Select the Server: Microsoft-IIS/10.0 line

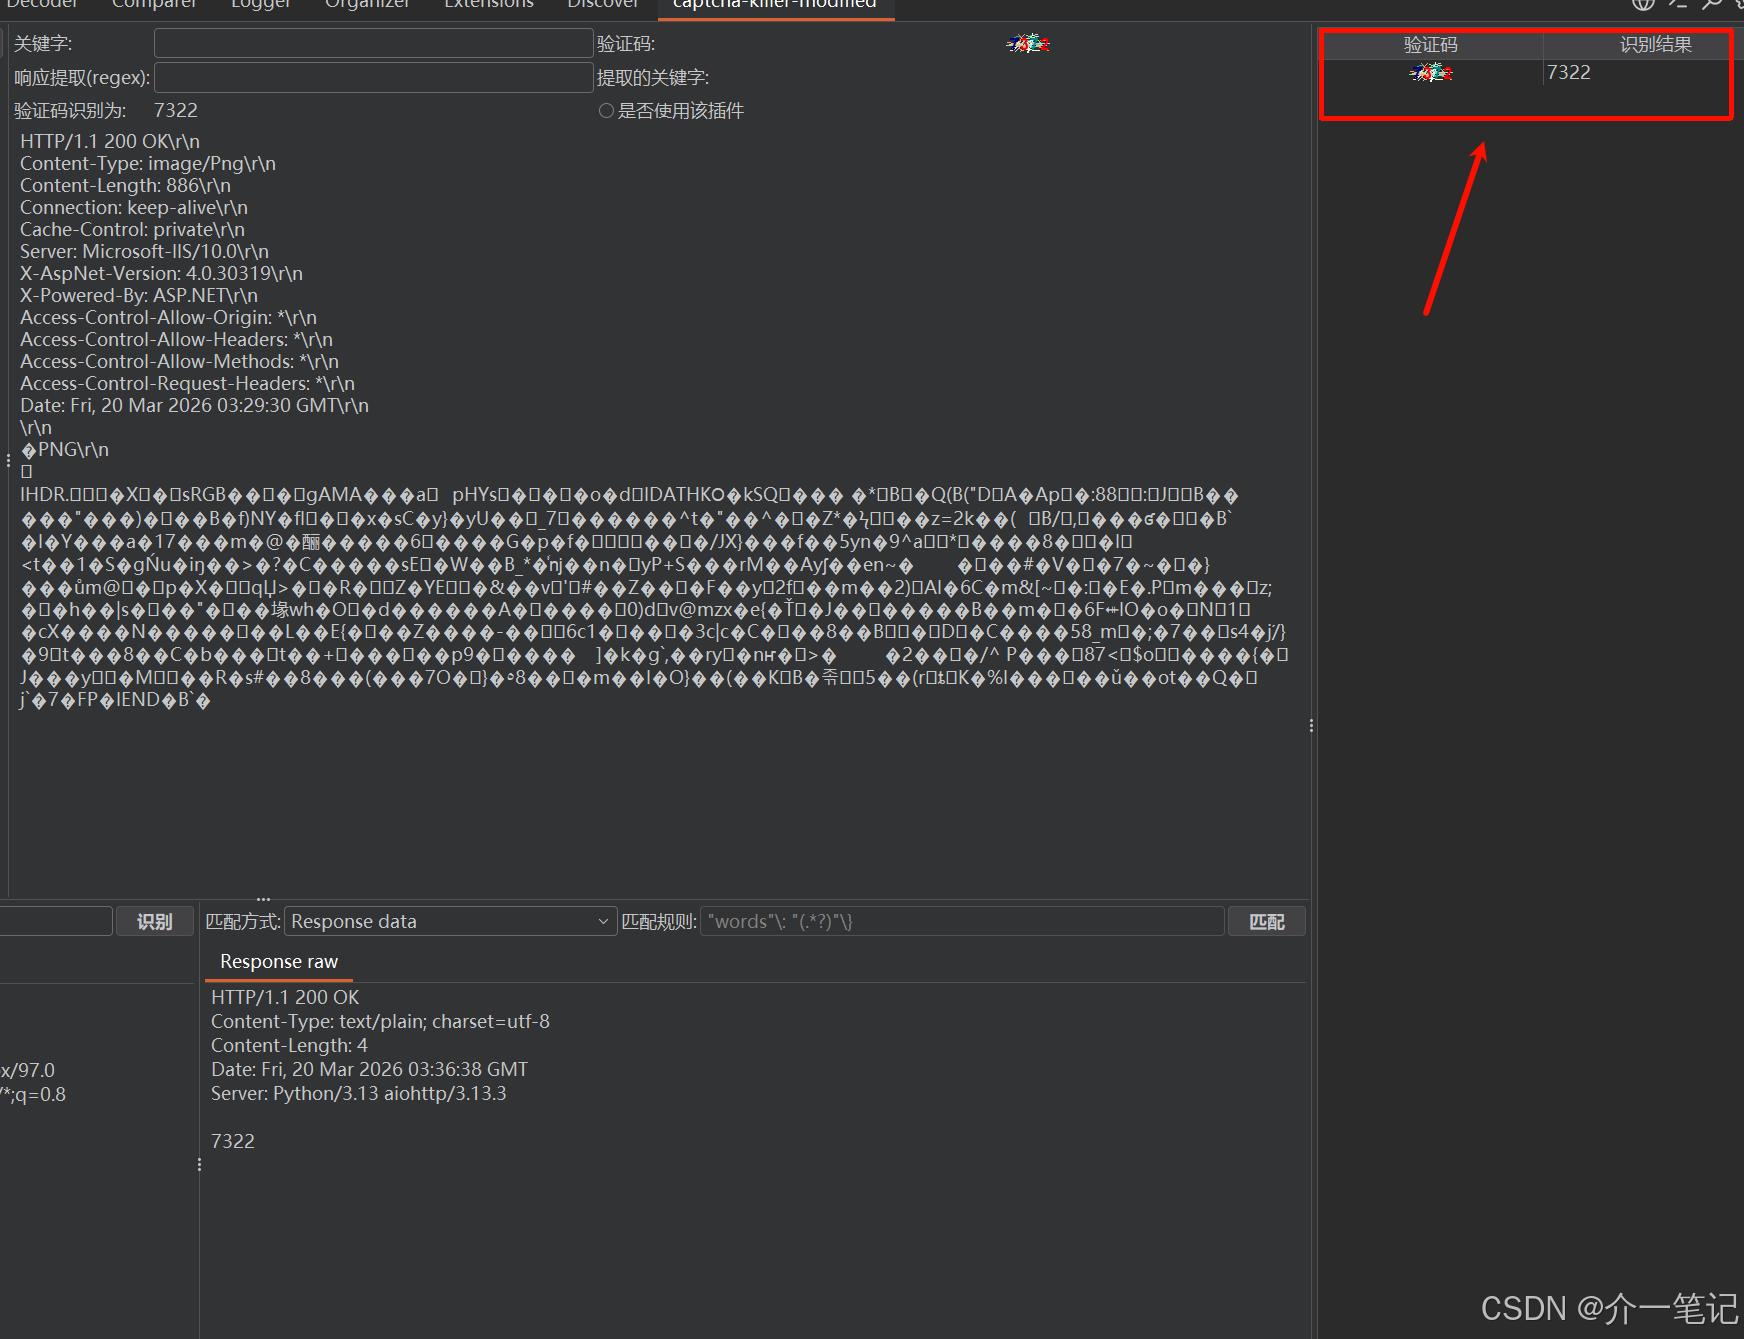(x=145, y=252)
